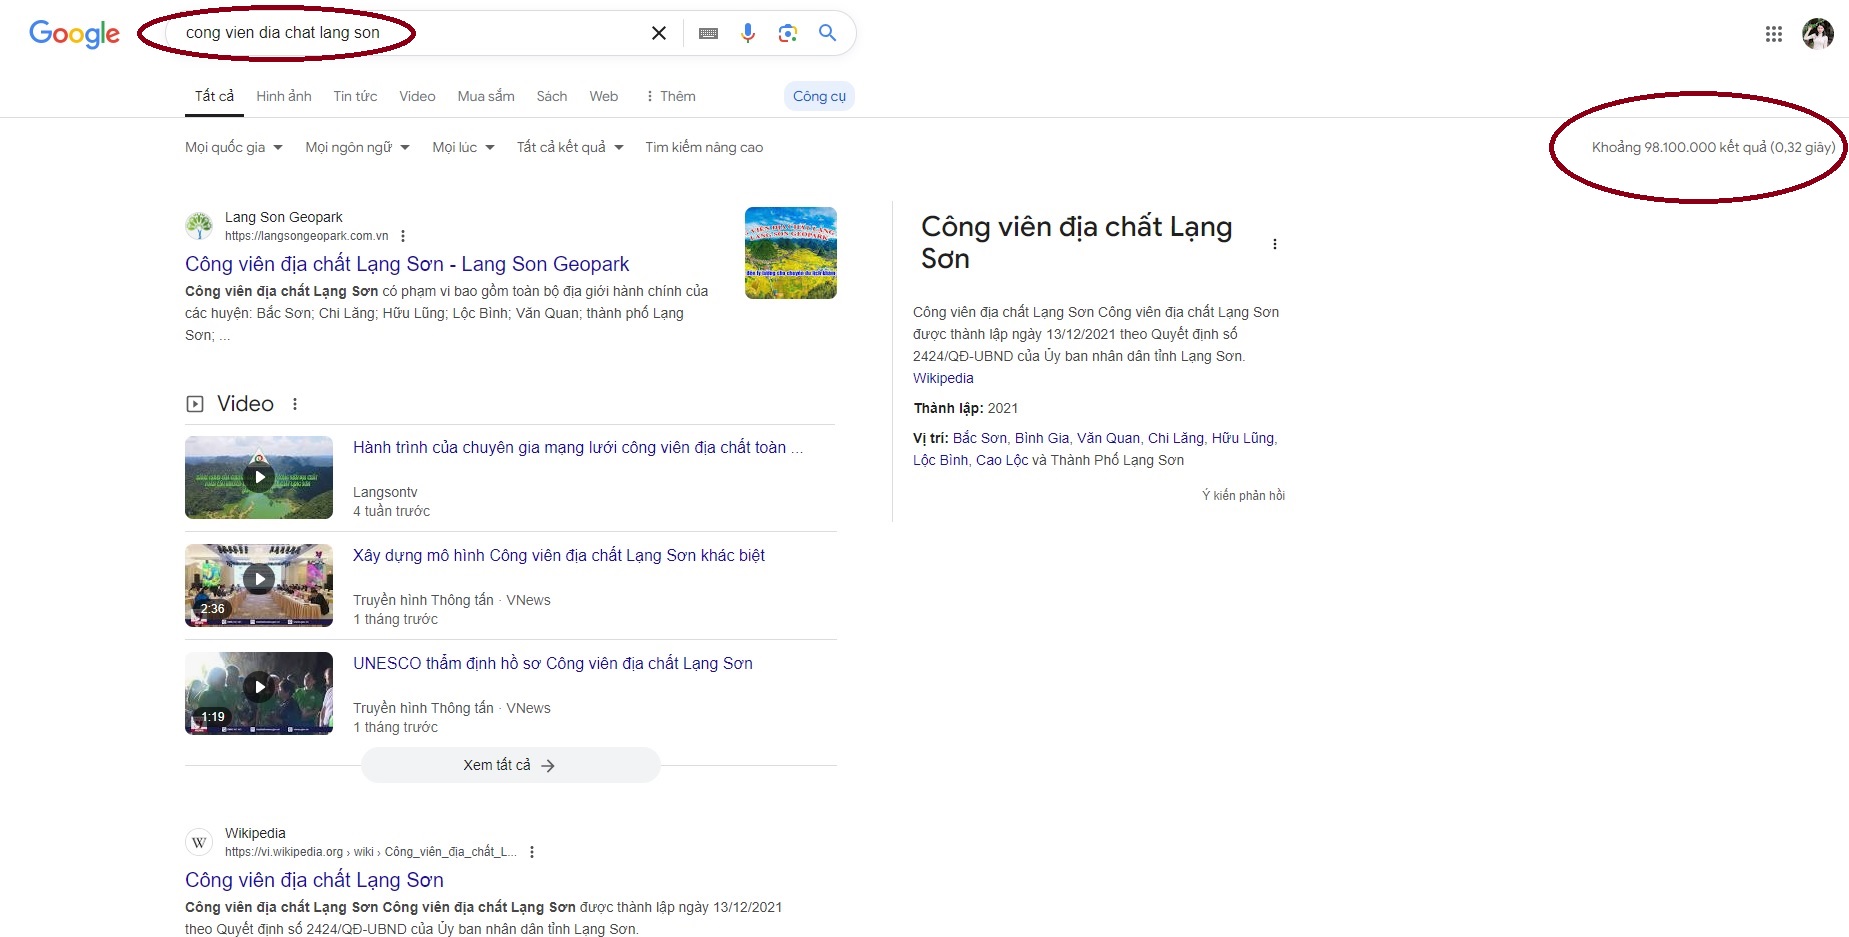Play the Langsontv video thumbnail
Image resolution: width=1849 pixels, height=937 pixels.
tap(259, 477)
